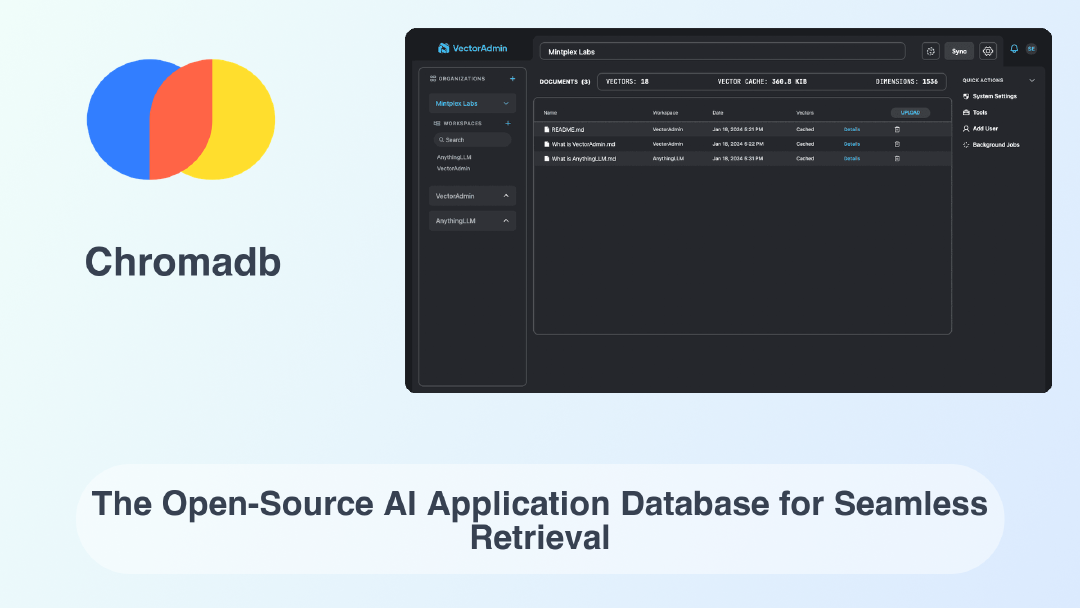This screenshot has width=1080, height=608.
Task: Select VectorAdmin in workspace list
Action: [x=453, y=168]
